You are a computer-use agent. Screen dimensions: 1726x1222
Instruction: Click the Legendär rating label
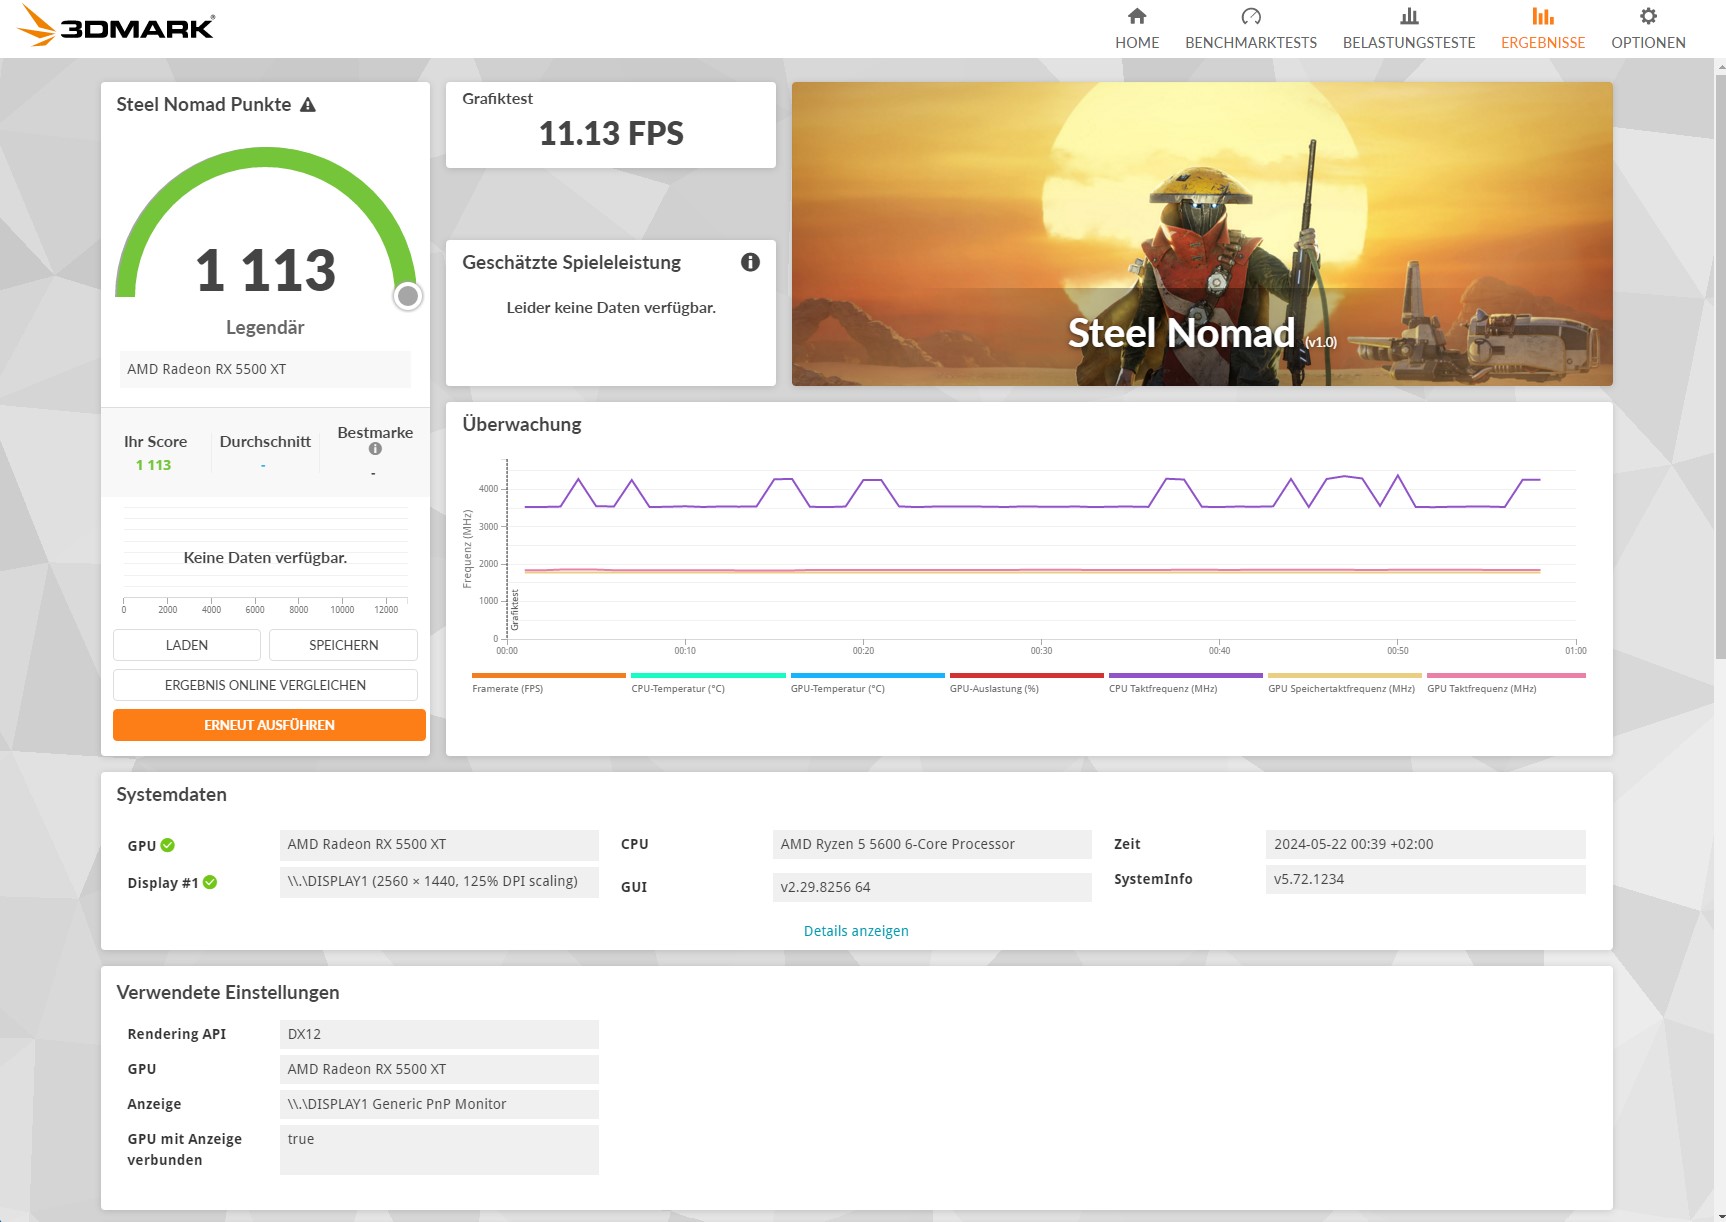point(265,327)
